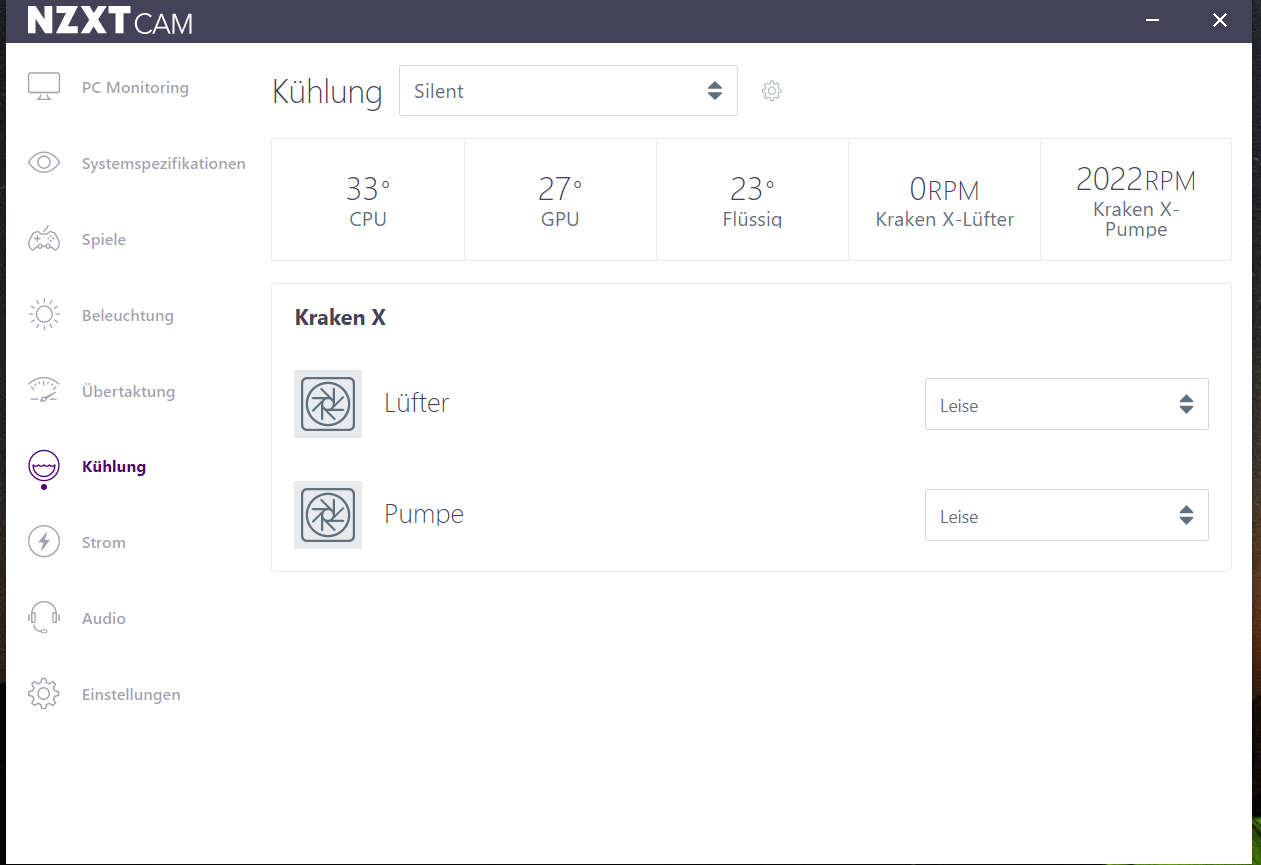Click the Pumpe label
The image size is (1261, 865).
coord(424,514)
